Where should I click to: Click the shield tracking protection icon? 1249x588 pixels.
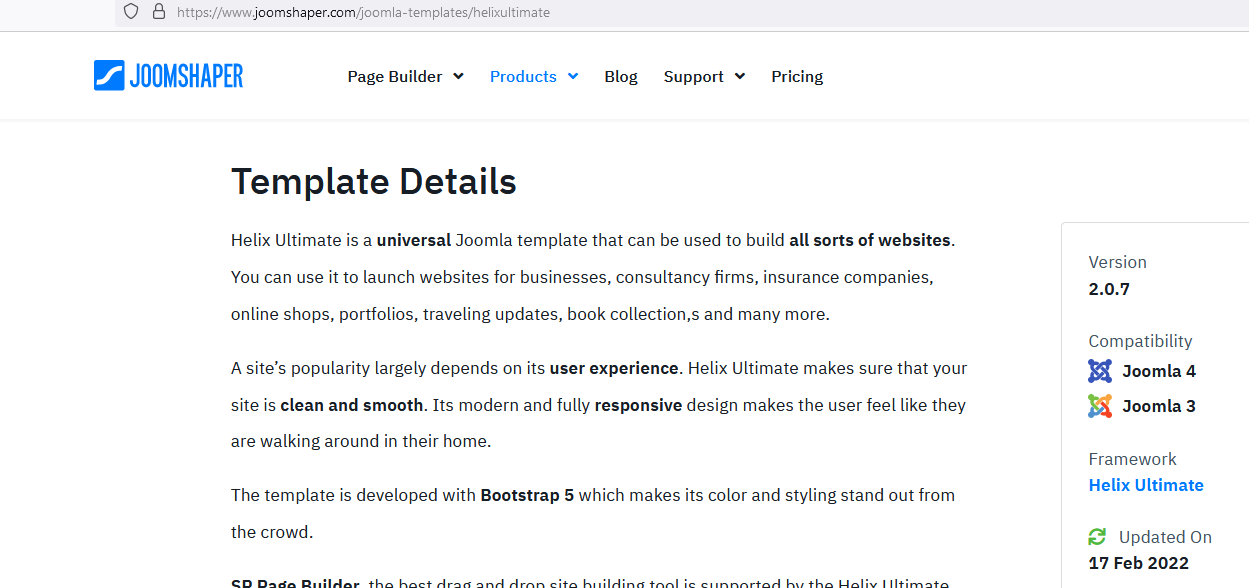click(x=131, y=12)
